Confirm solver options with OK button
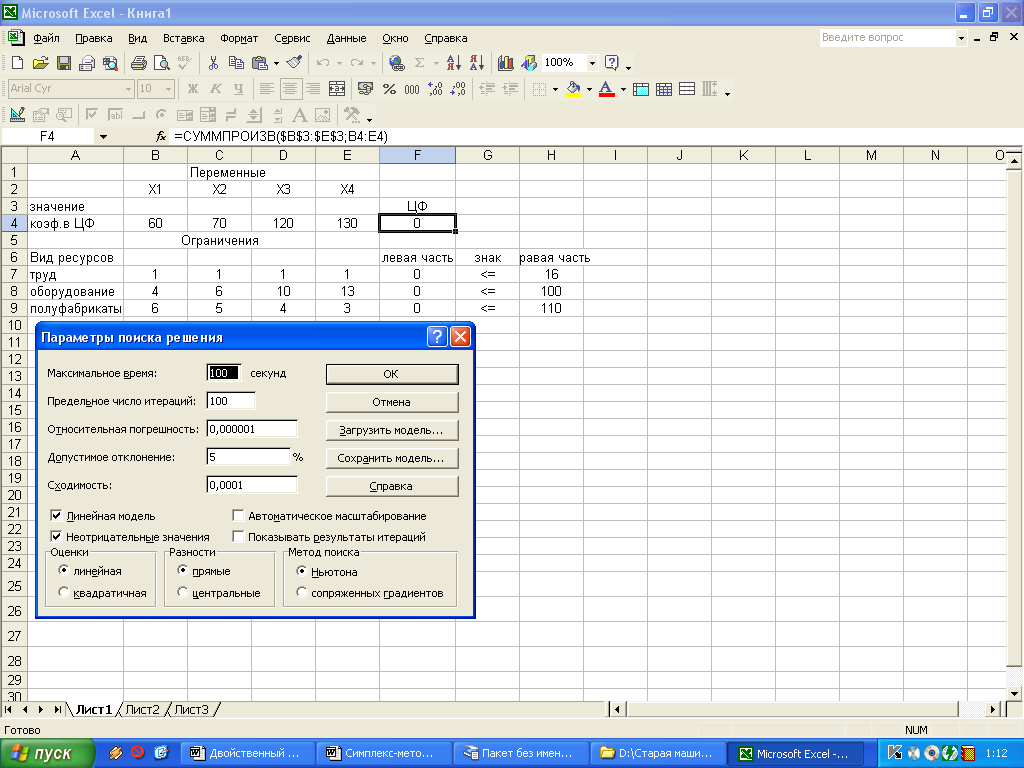Screen dimensions: 1024x768 392,374
